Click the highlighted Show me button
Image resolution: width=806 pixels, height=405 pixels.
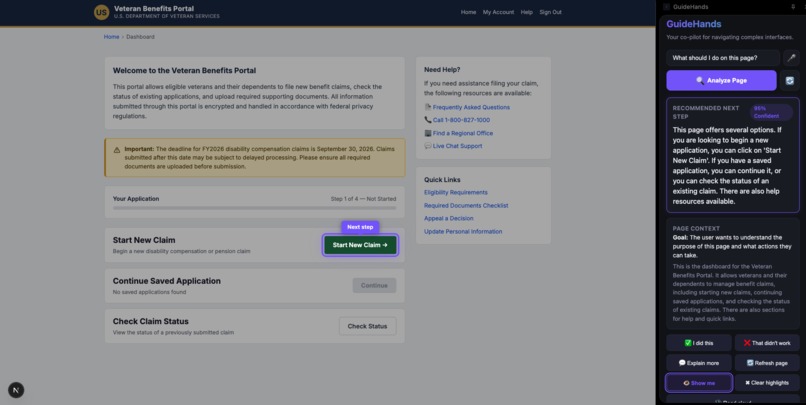(x=699, y=383)
